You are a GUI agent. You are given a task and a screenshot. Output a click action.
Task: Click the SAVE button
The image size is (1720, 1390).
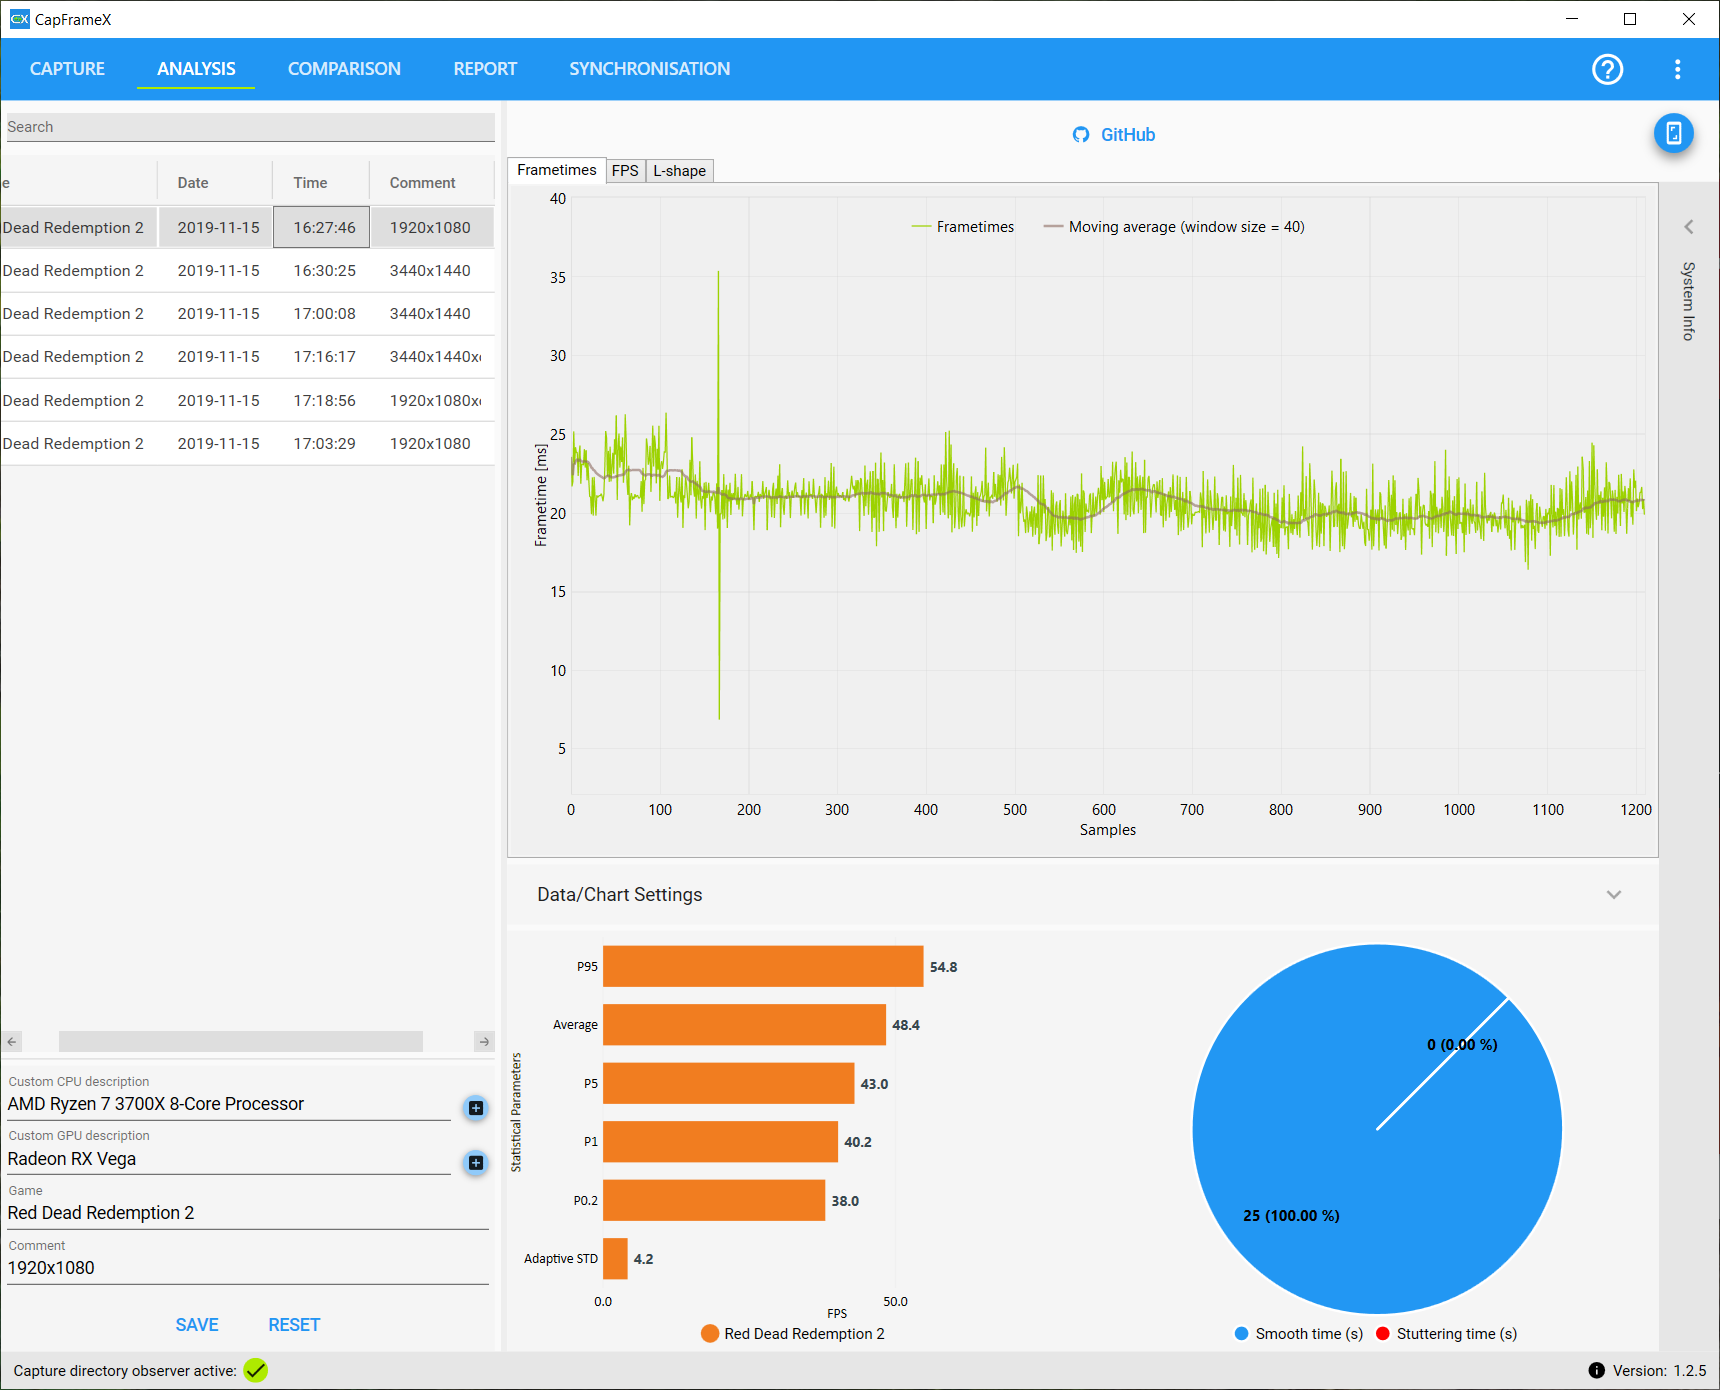[197, 1325]
